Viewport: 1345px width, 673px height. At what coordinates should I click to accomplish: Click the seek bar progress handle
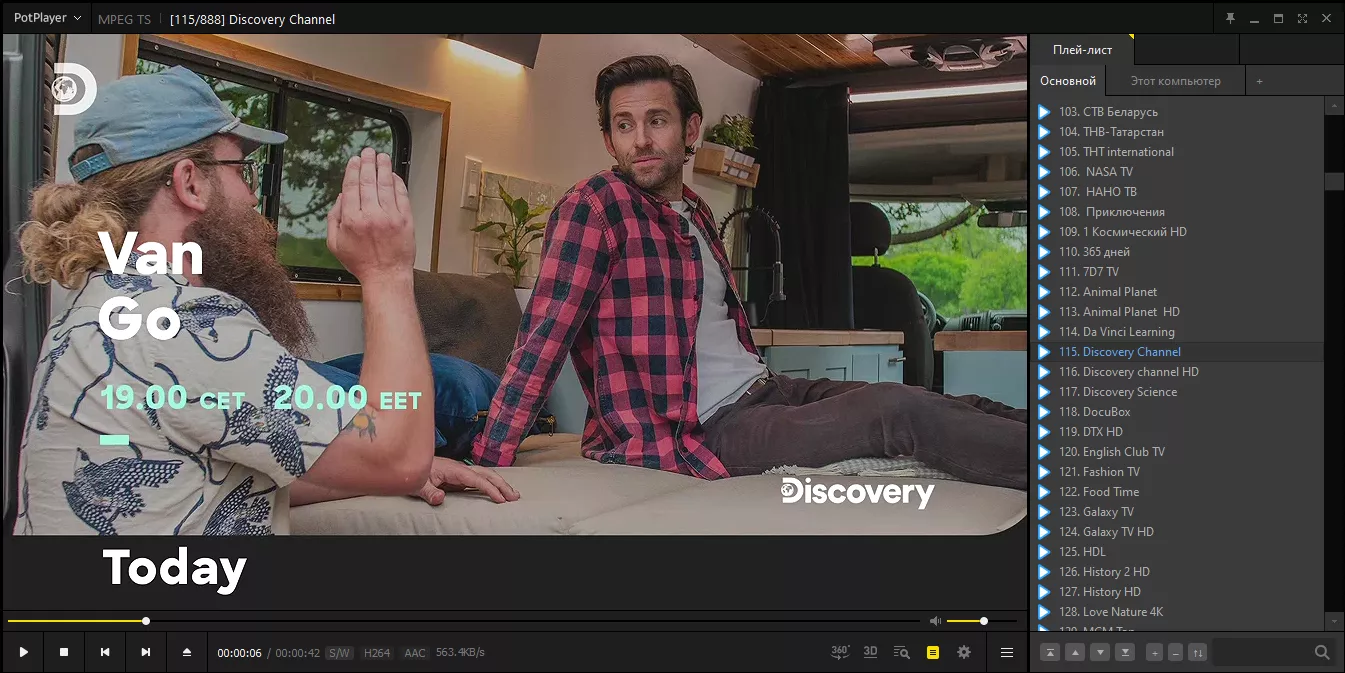coord(146,621)
